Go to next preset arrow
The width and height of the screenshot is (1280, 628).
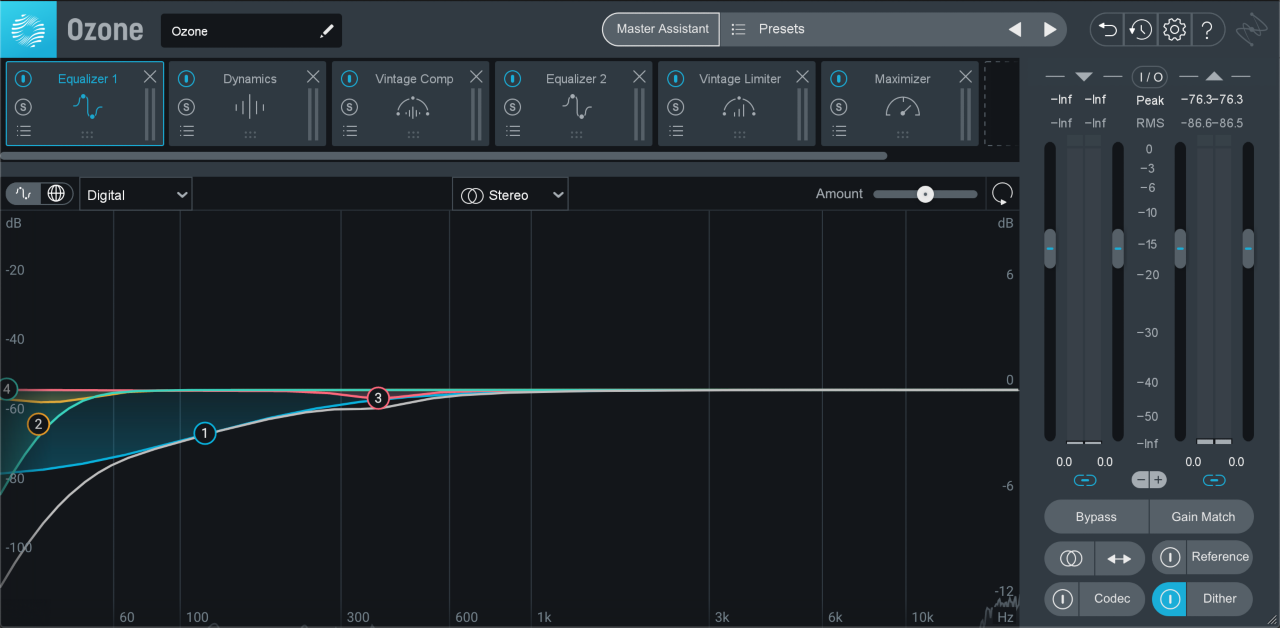1050,29
